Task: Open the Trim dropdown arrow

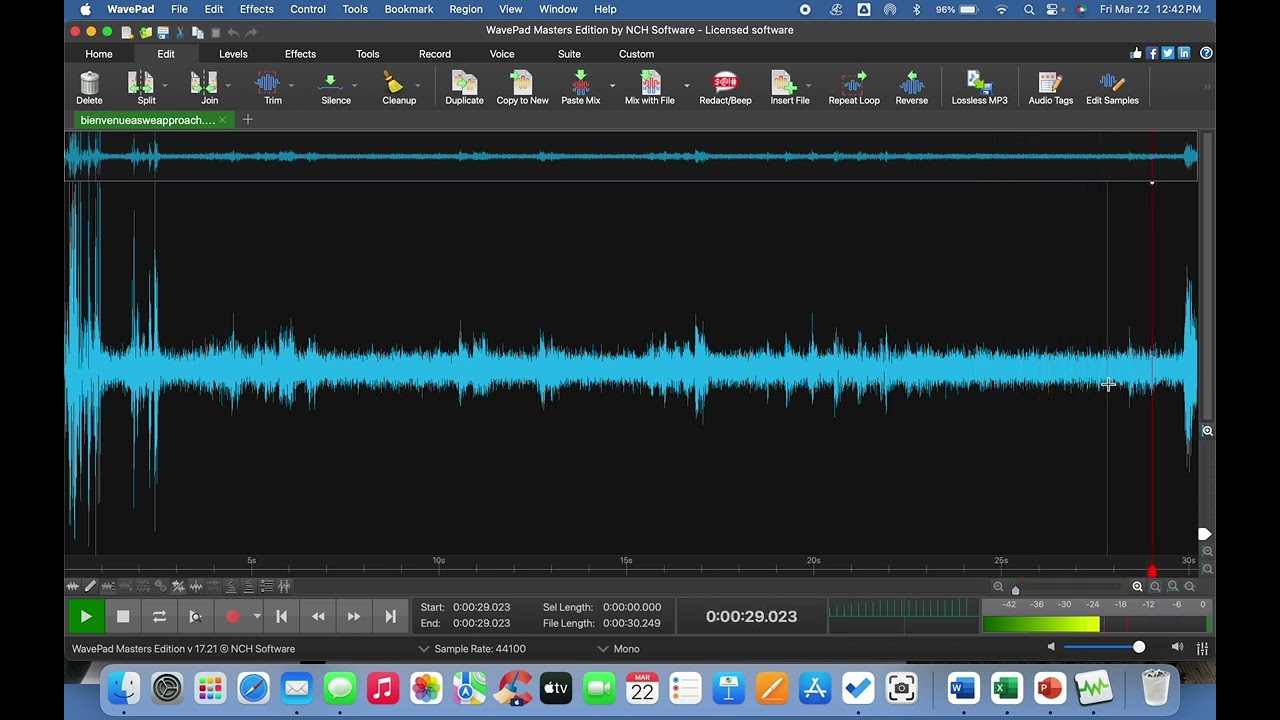Action: [x=291, y=86]
